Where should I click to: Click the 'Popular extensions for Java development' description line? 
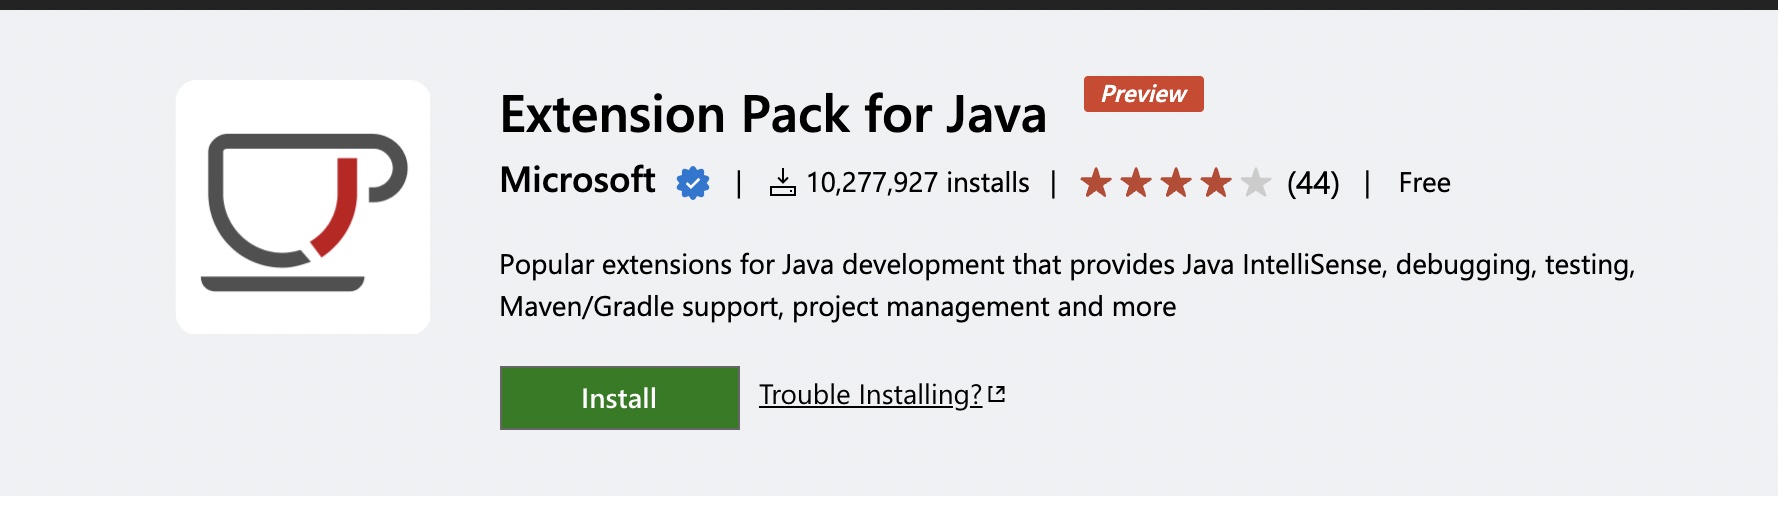(x=1066, y=265)
